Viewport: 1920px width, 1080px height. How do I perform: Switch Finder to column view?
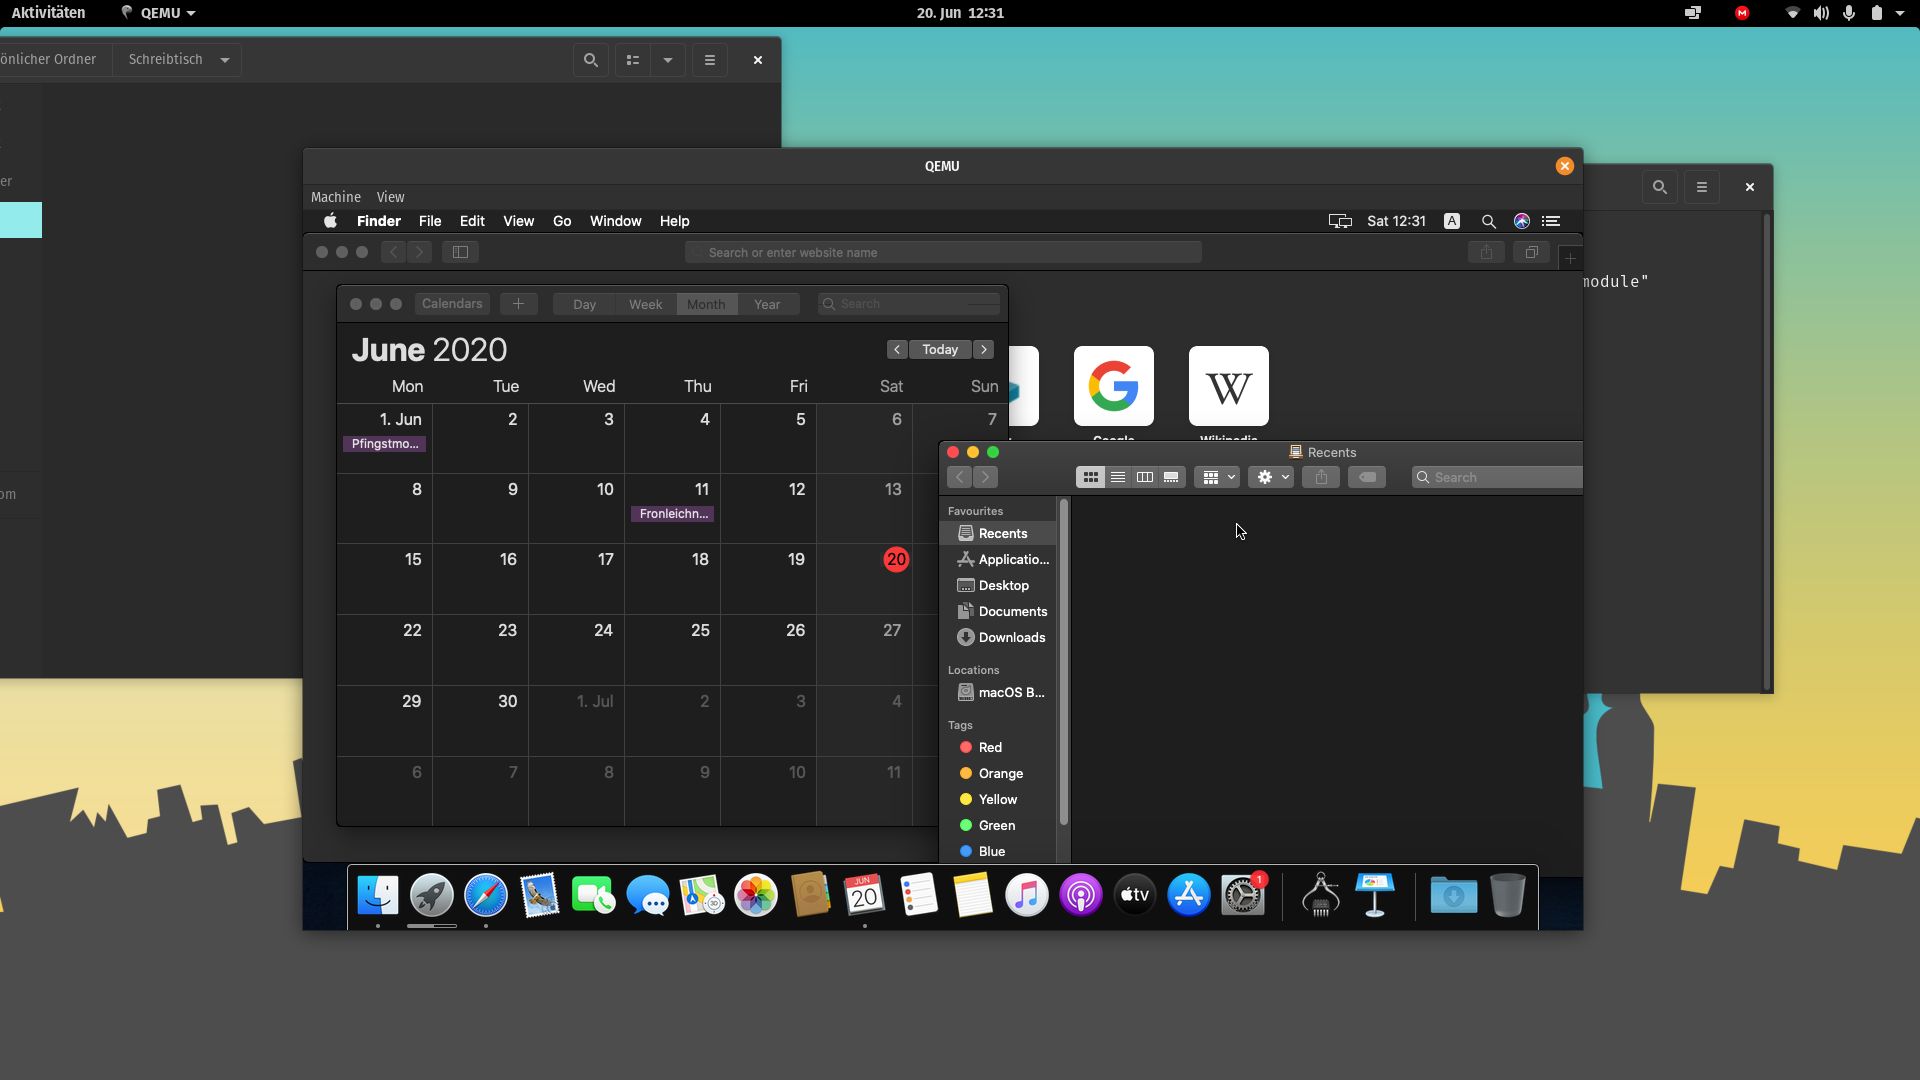point(1144,477)
